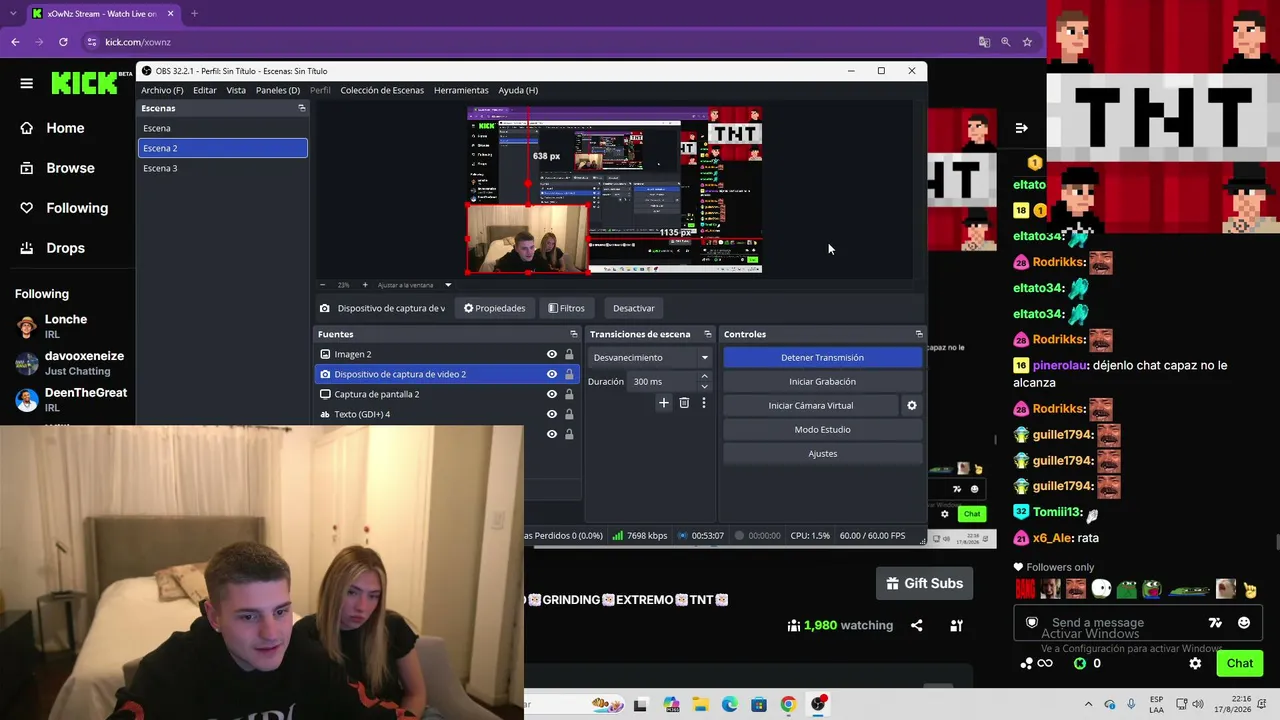The width and height of the screenshot is (1280, 720).
Task: Hide Dispositivo de captura de video 2
Action: point(551,374)
